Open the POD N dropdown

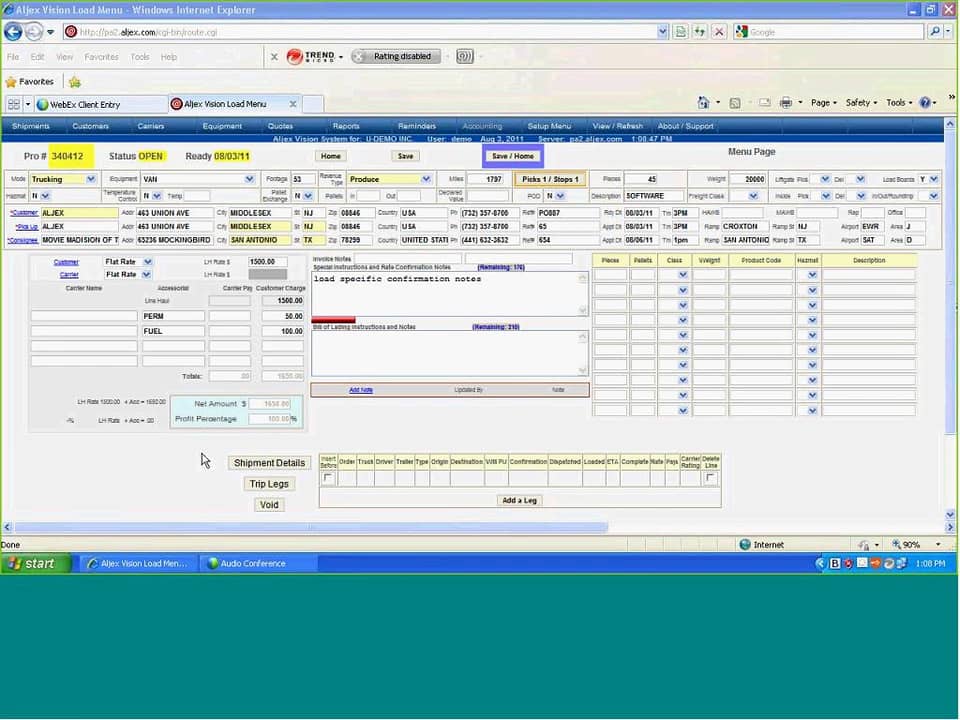560,196
